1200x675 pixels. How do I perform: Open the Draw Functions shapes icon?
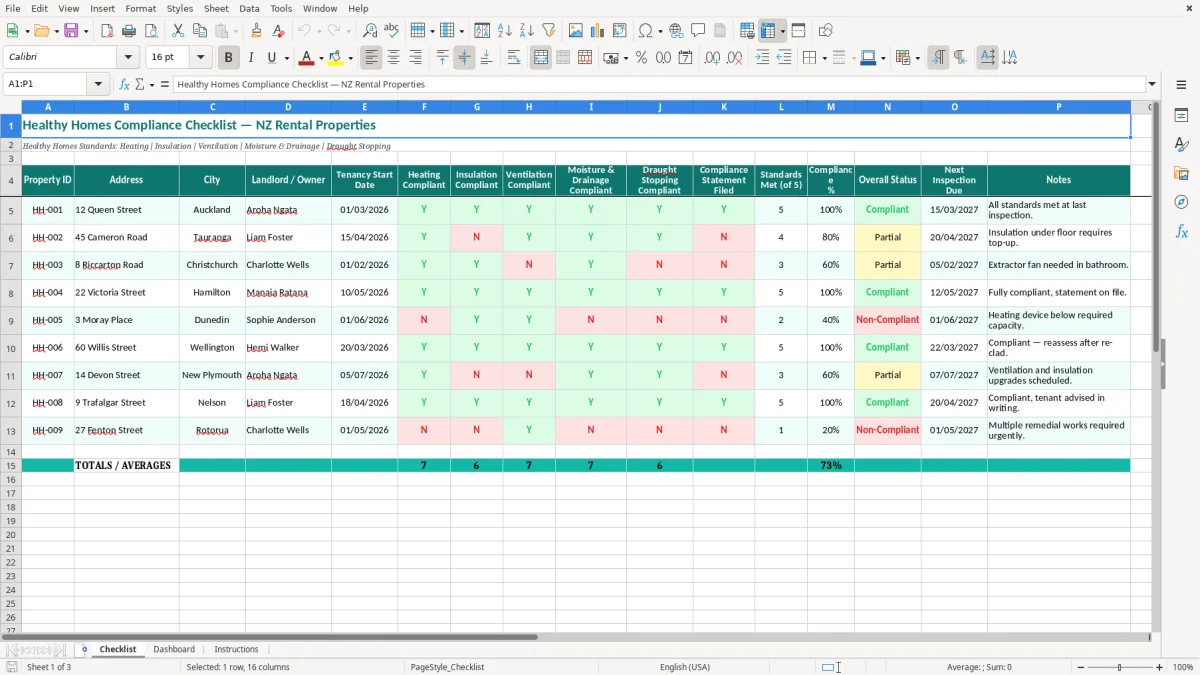[826, 31]
